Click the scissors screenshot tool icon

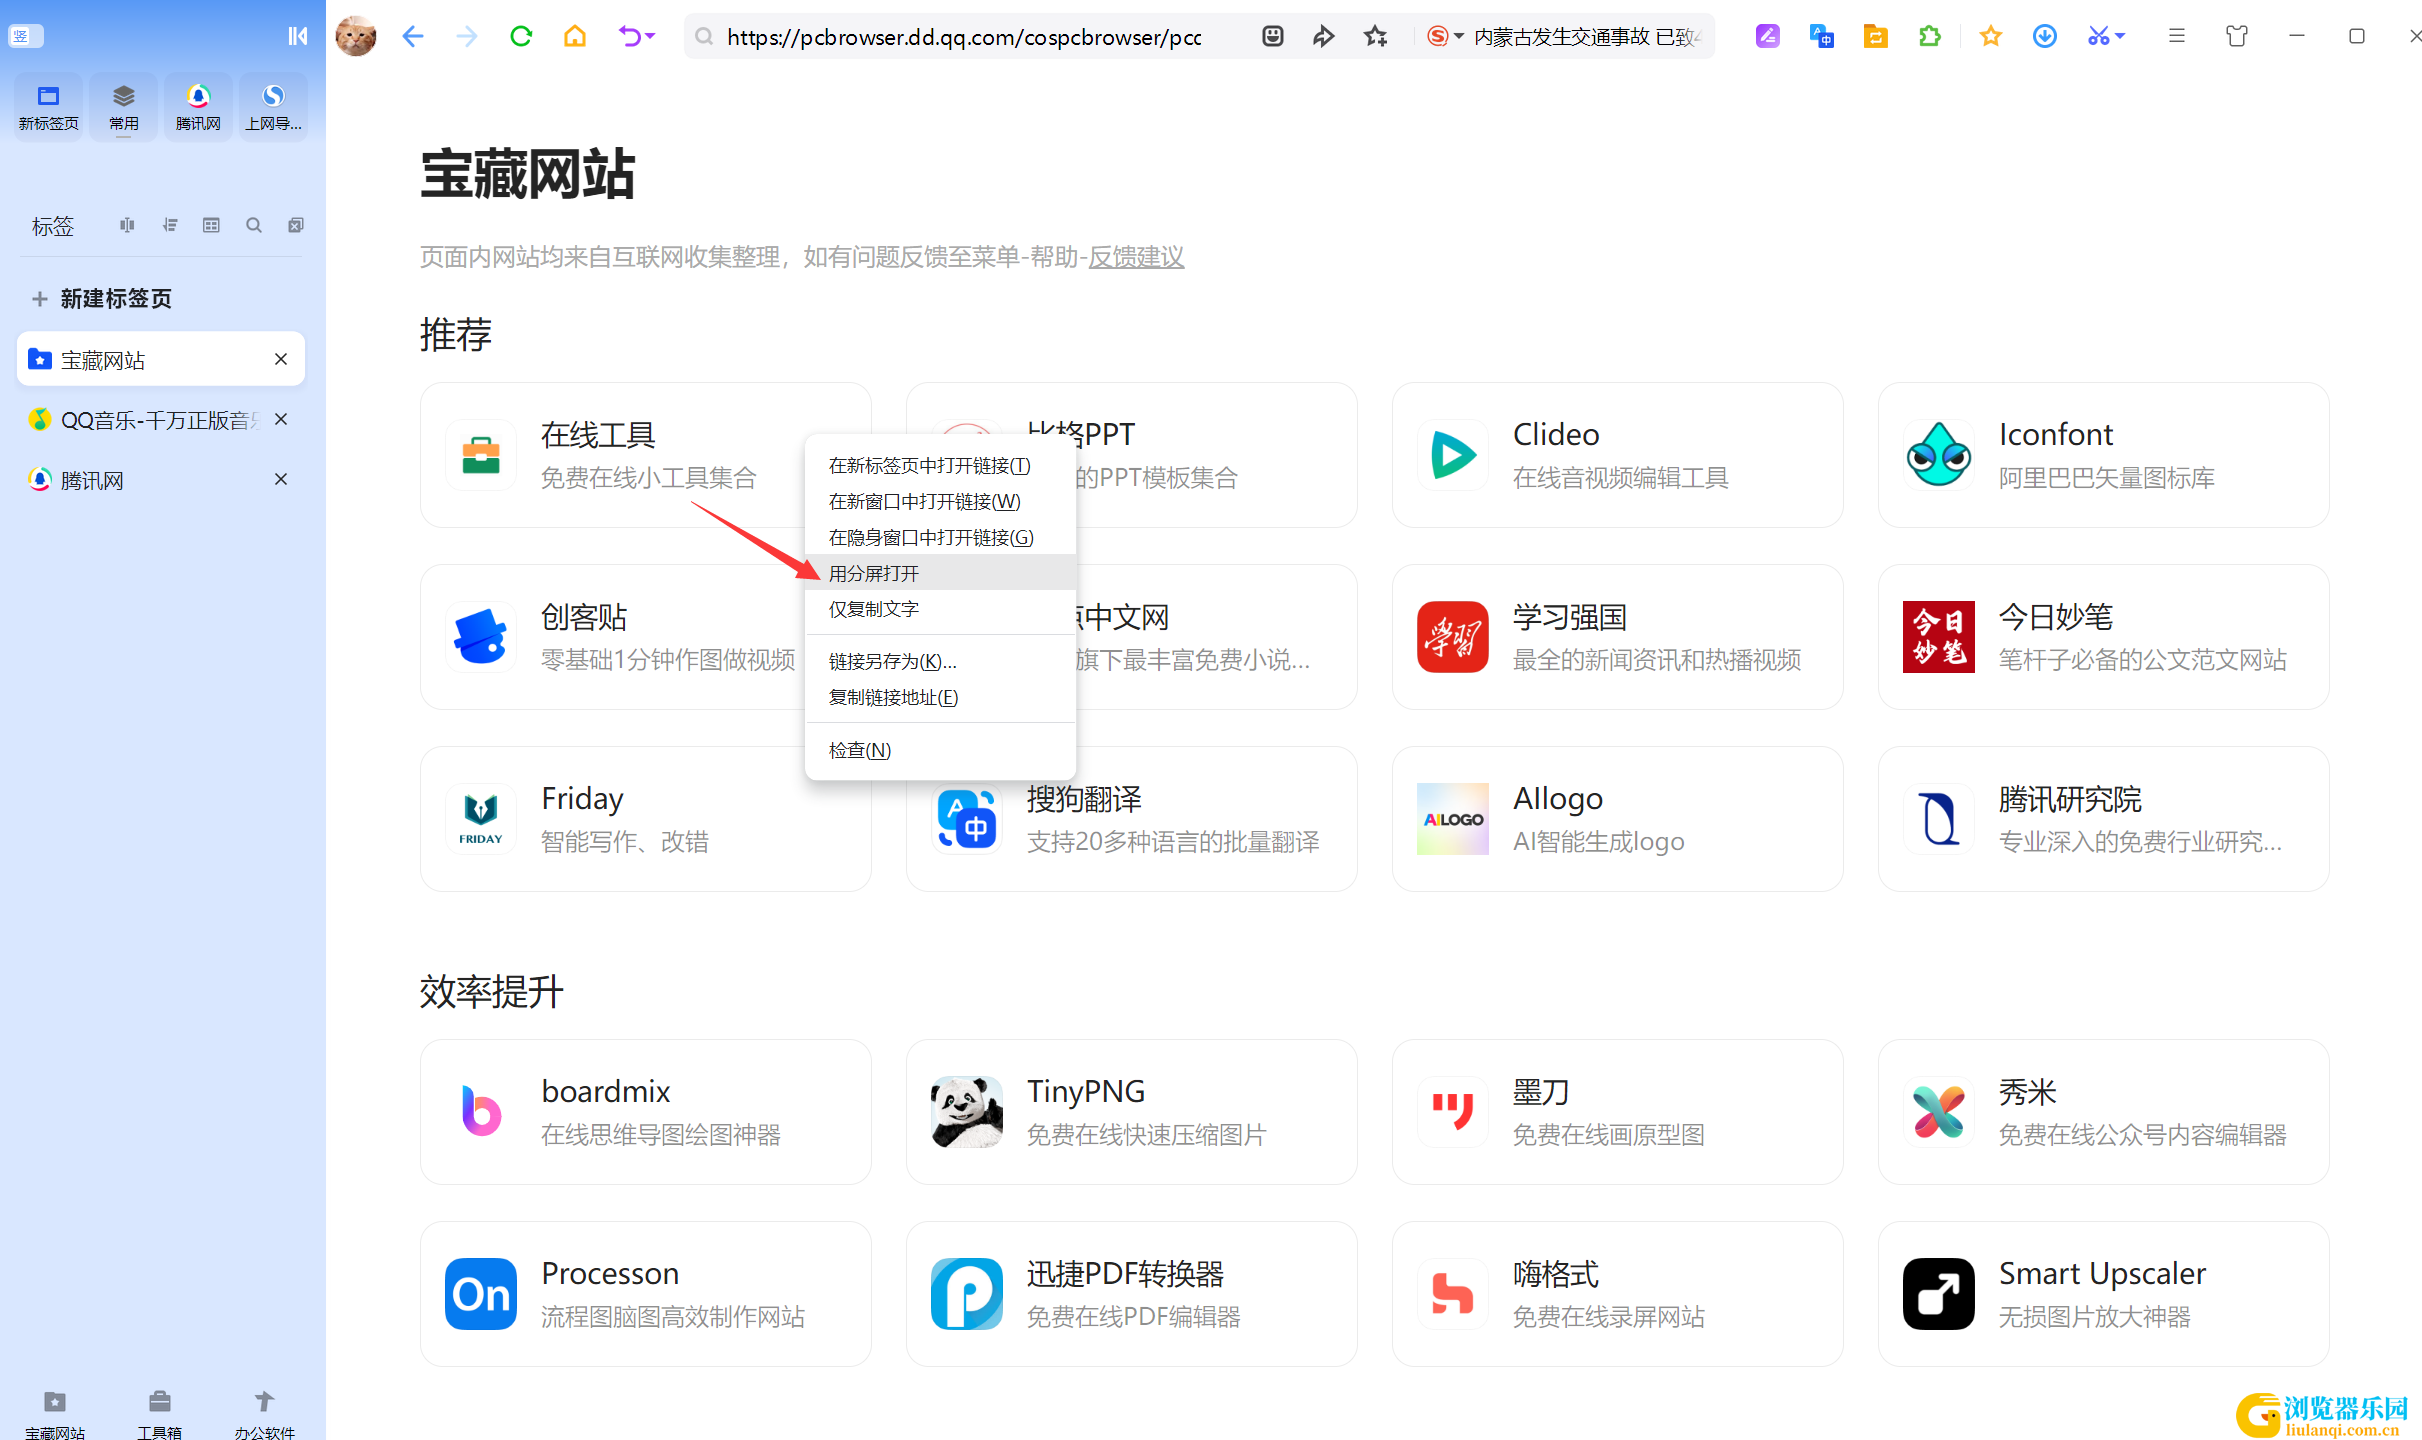tap(2098, 36)
